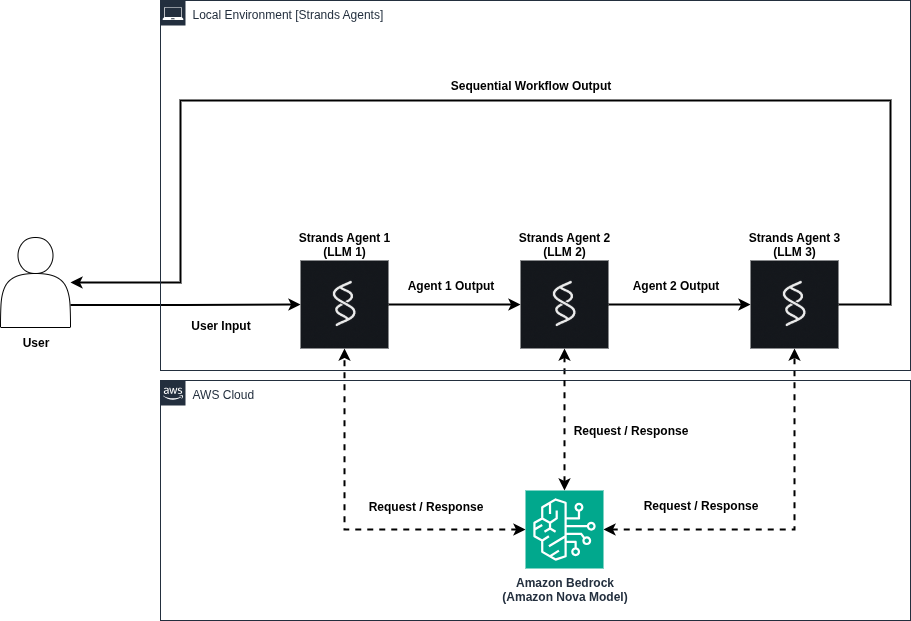Click the laptop Local Environment icon
911x621 pixels.
(x=173, y=13)
